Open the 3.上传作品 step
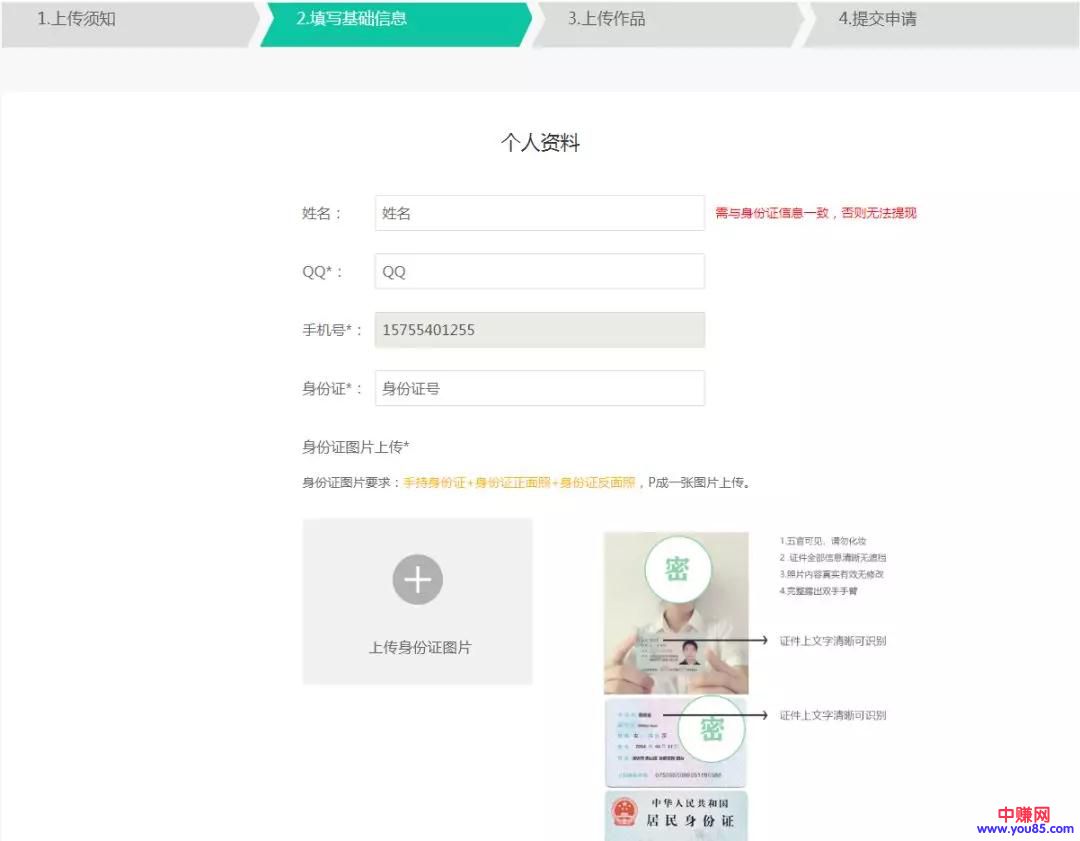 pyautogui.click(x=606, y=19)
